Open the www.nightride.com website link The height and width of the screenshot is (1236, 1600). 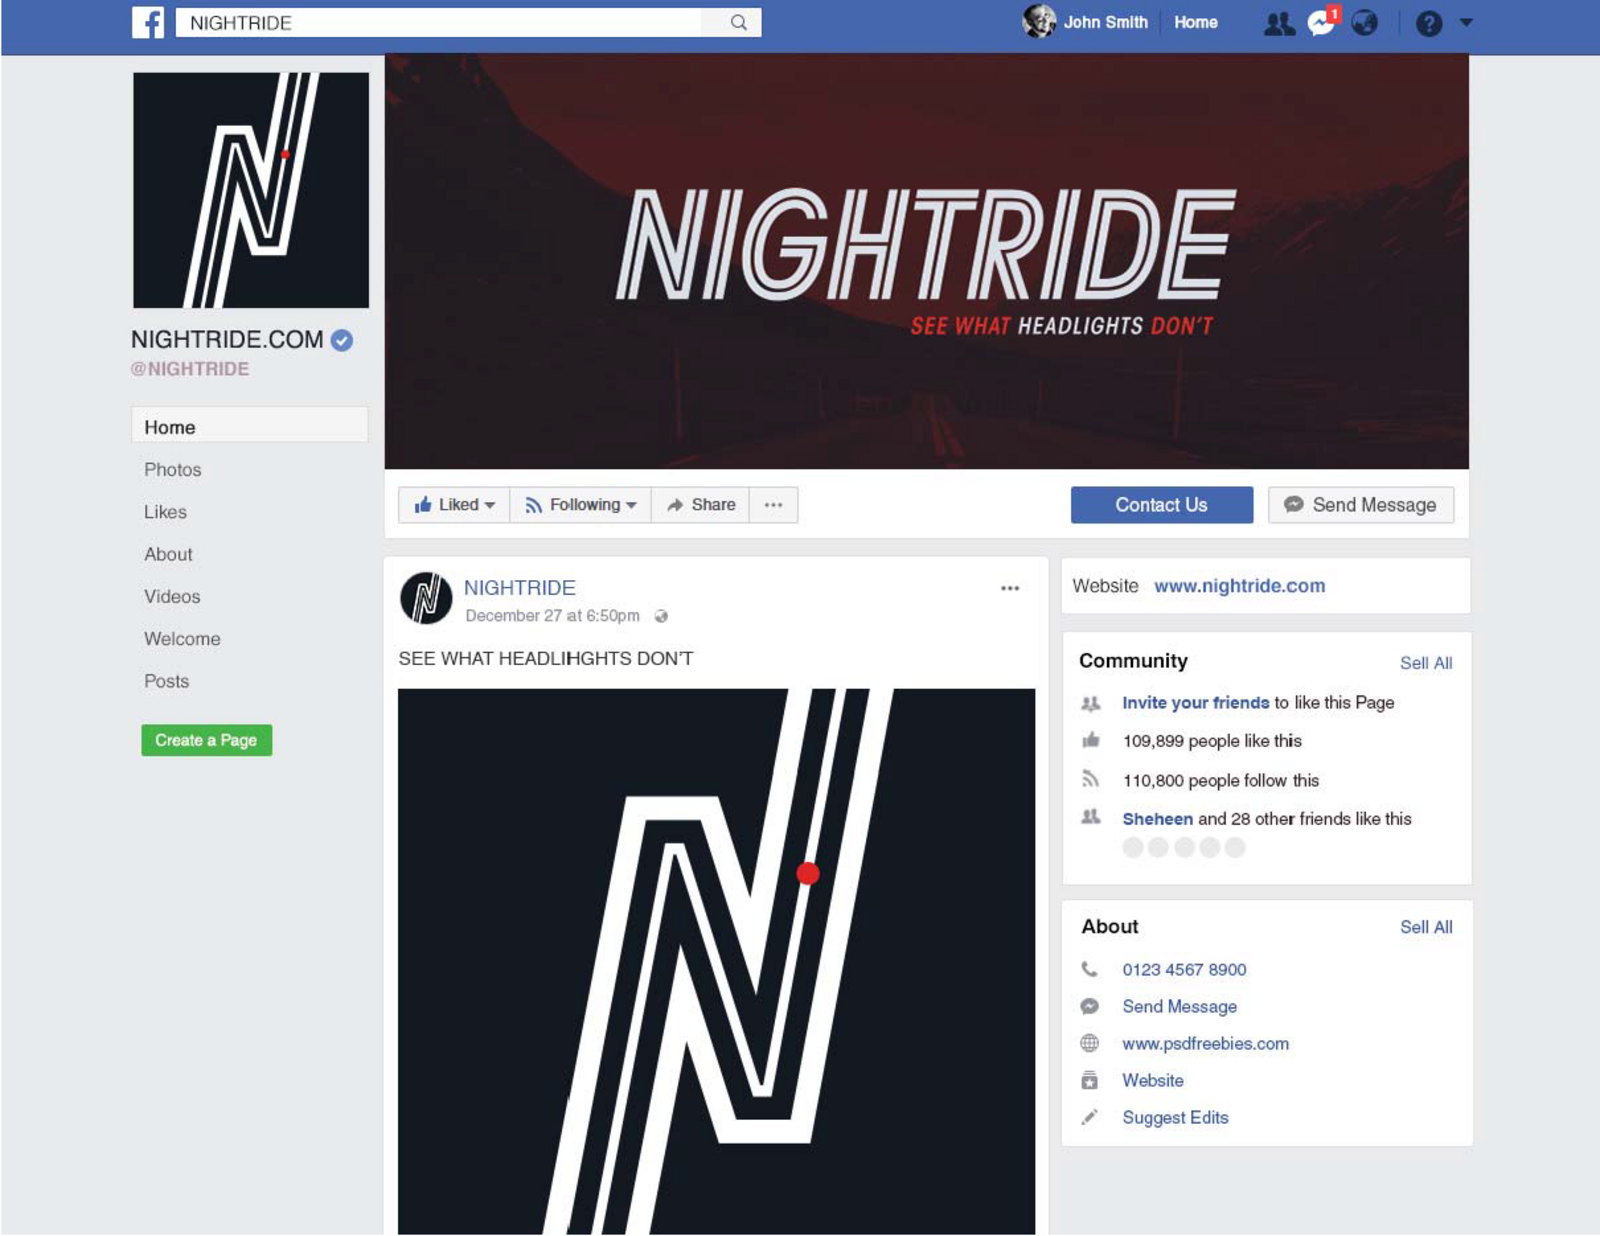[x=1239, y=586]
